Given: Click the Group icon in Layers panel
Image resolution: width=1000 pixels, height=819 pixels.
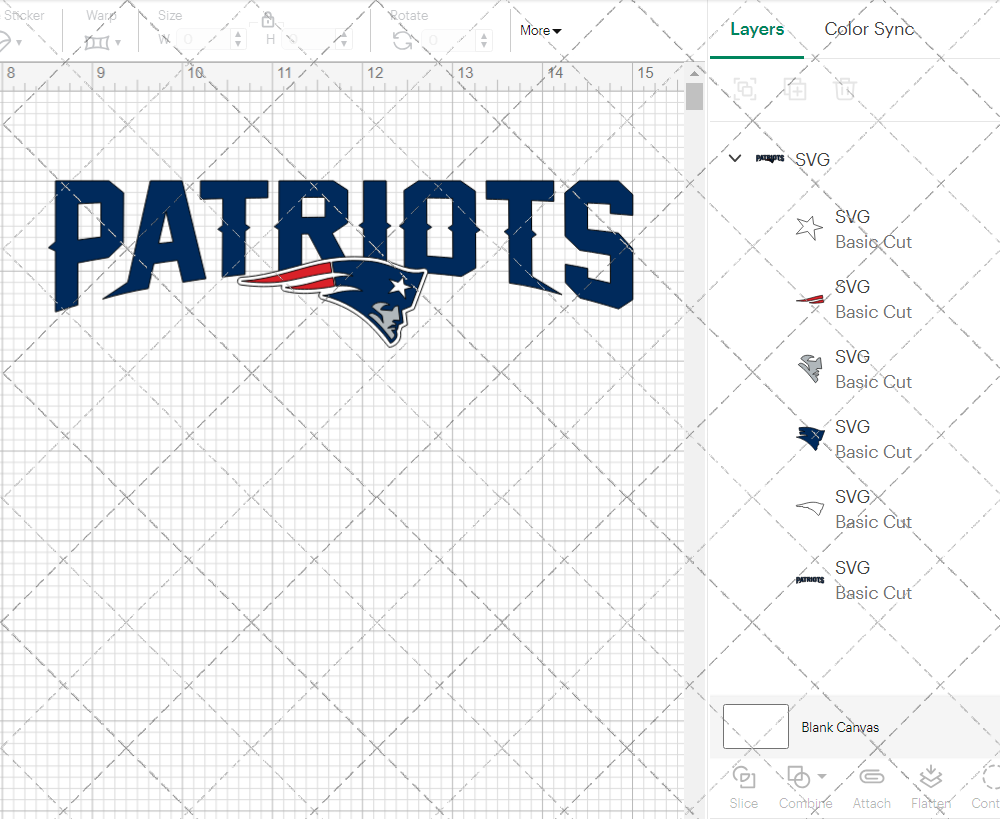Looking at the screenshot, I should click(745, 89).
